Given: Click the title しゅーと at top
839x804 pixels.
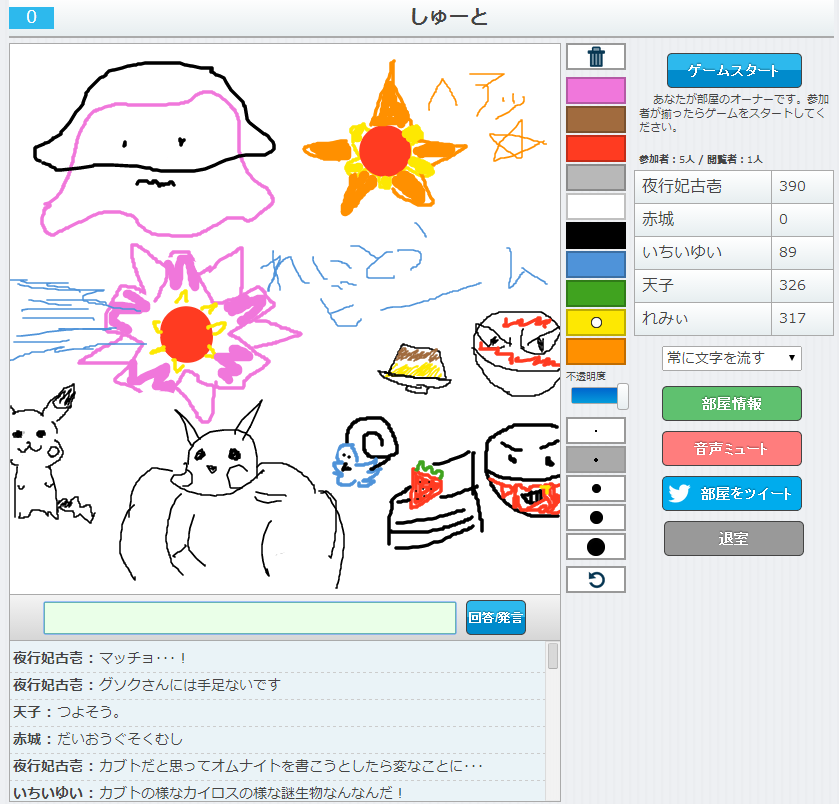Looking at the screenshot, I should tap(449, 17).
